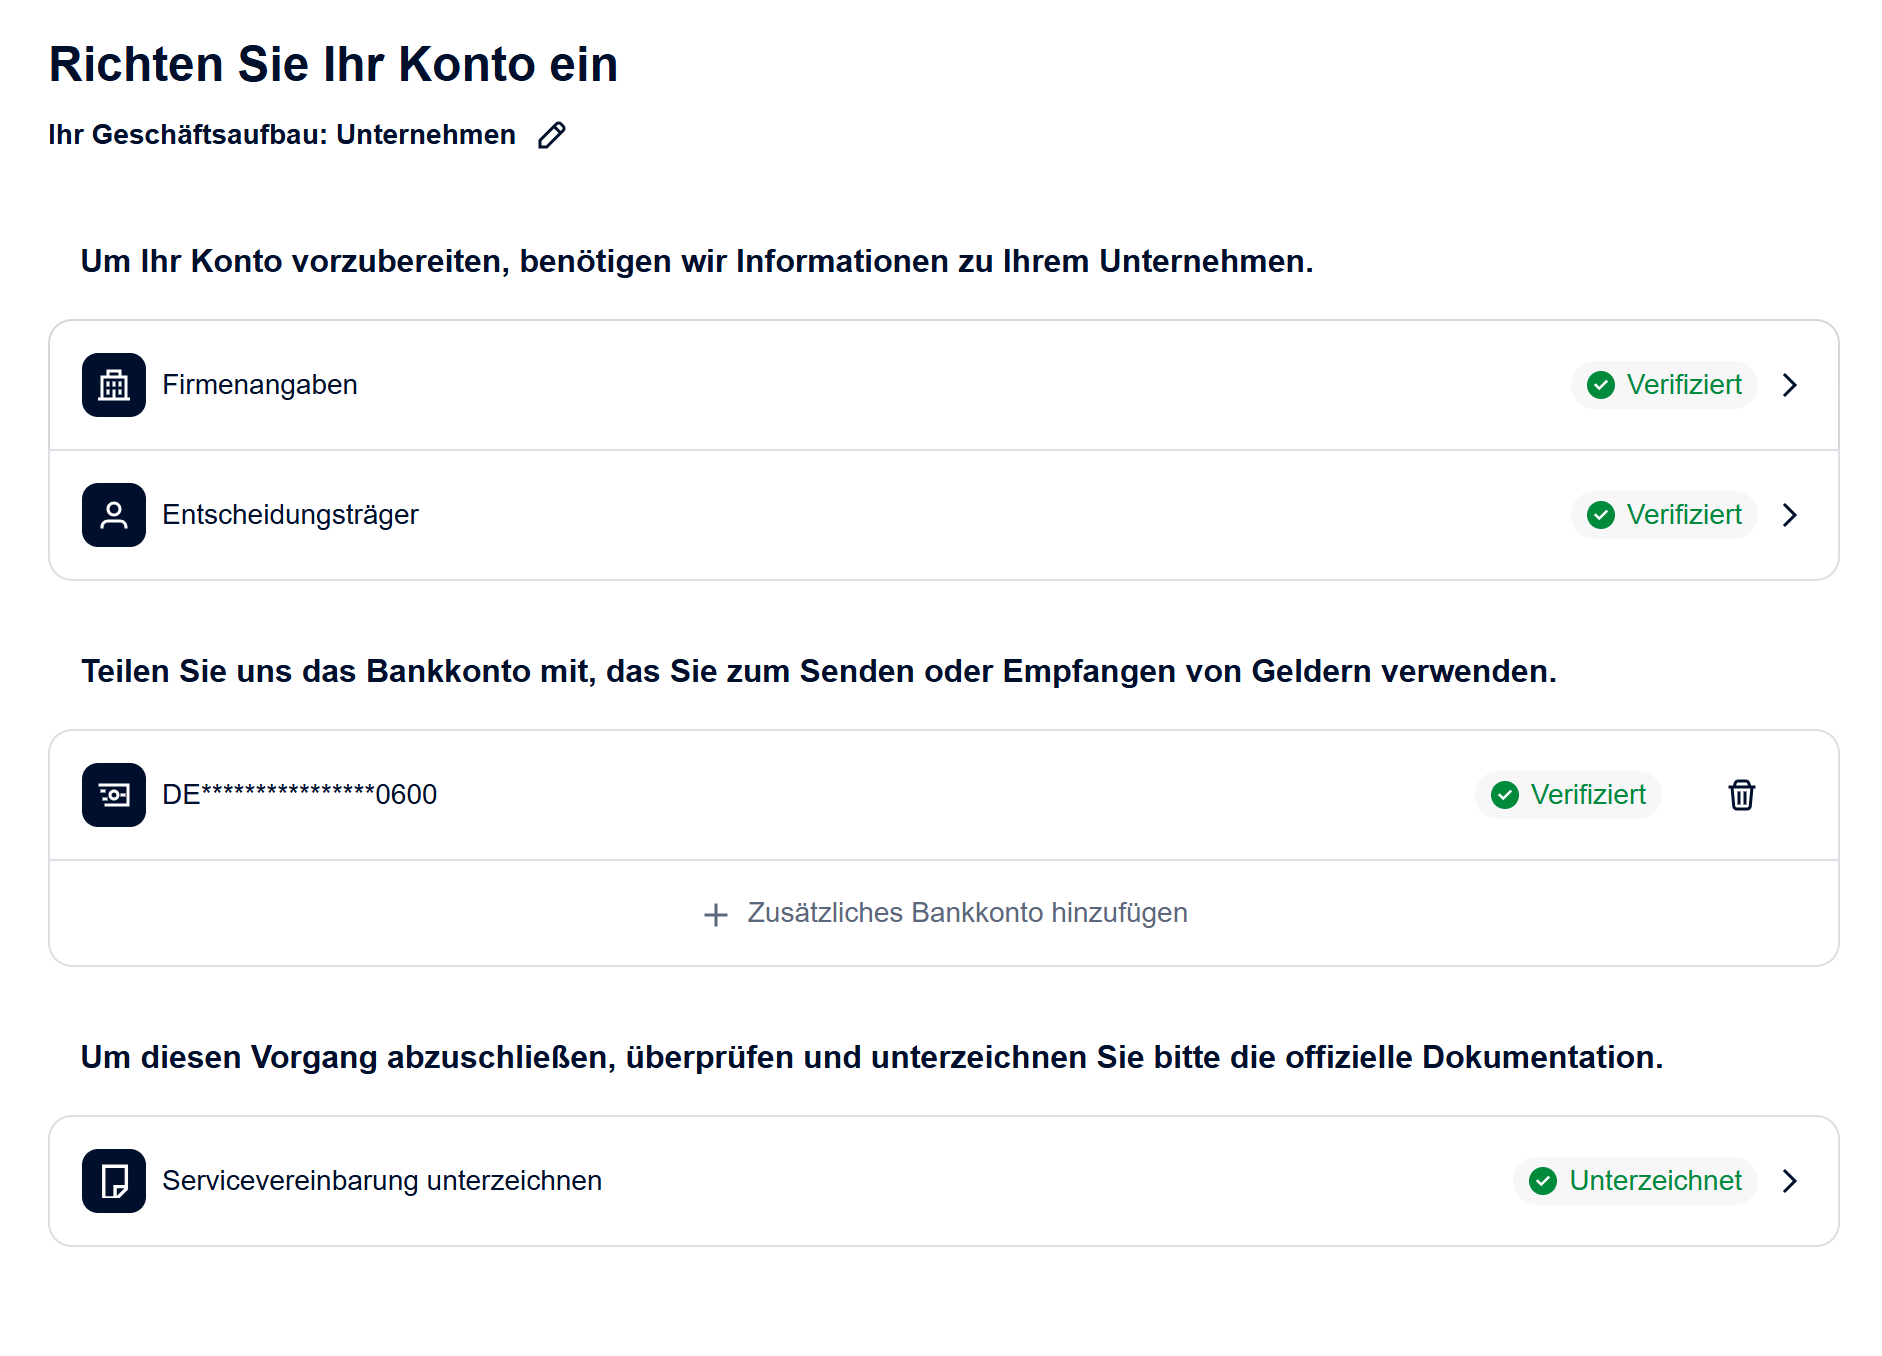Select the masked IBAN ending in 0600
1882x1356 pixels.
[299, 795]
